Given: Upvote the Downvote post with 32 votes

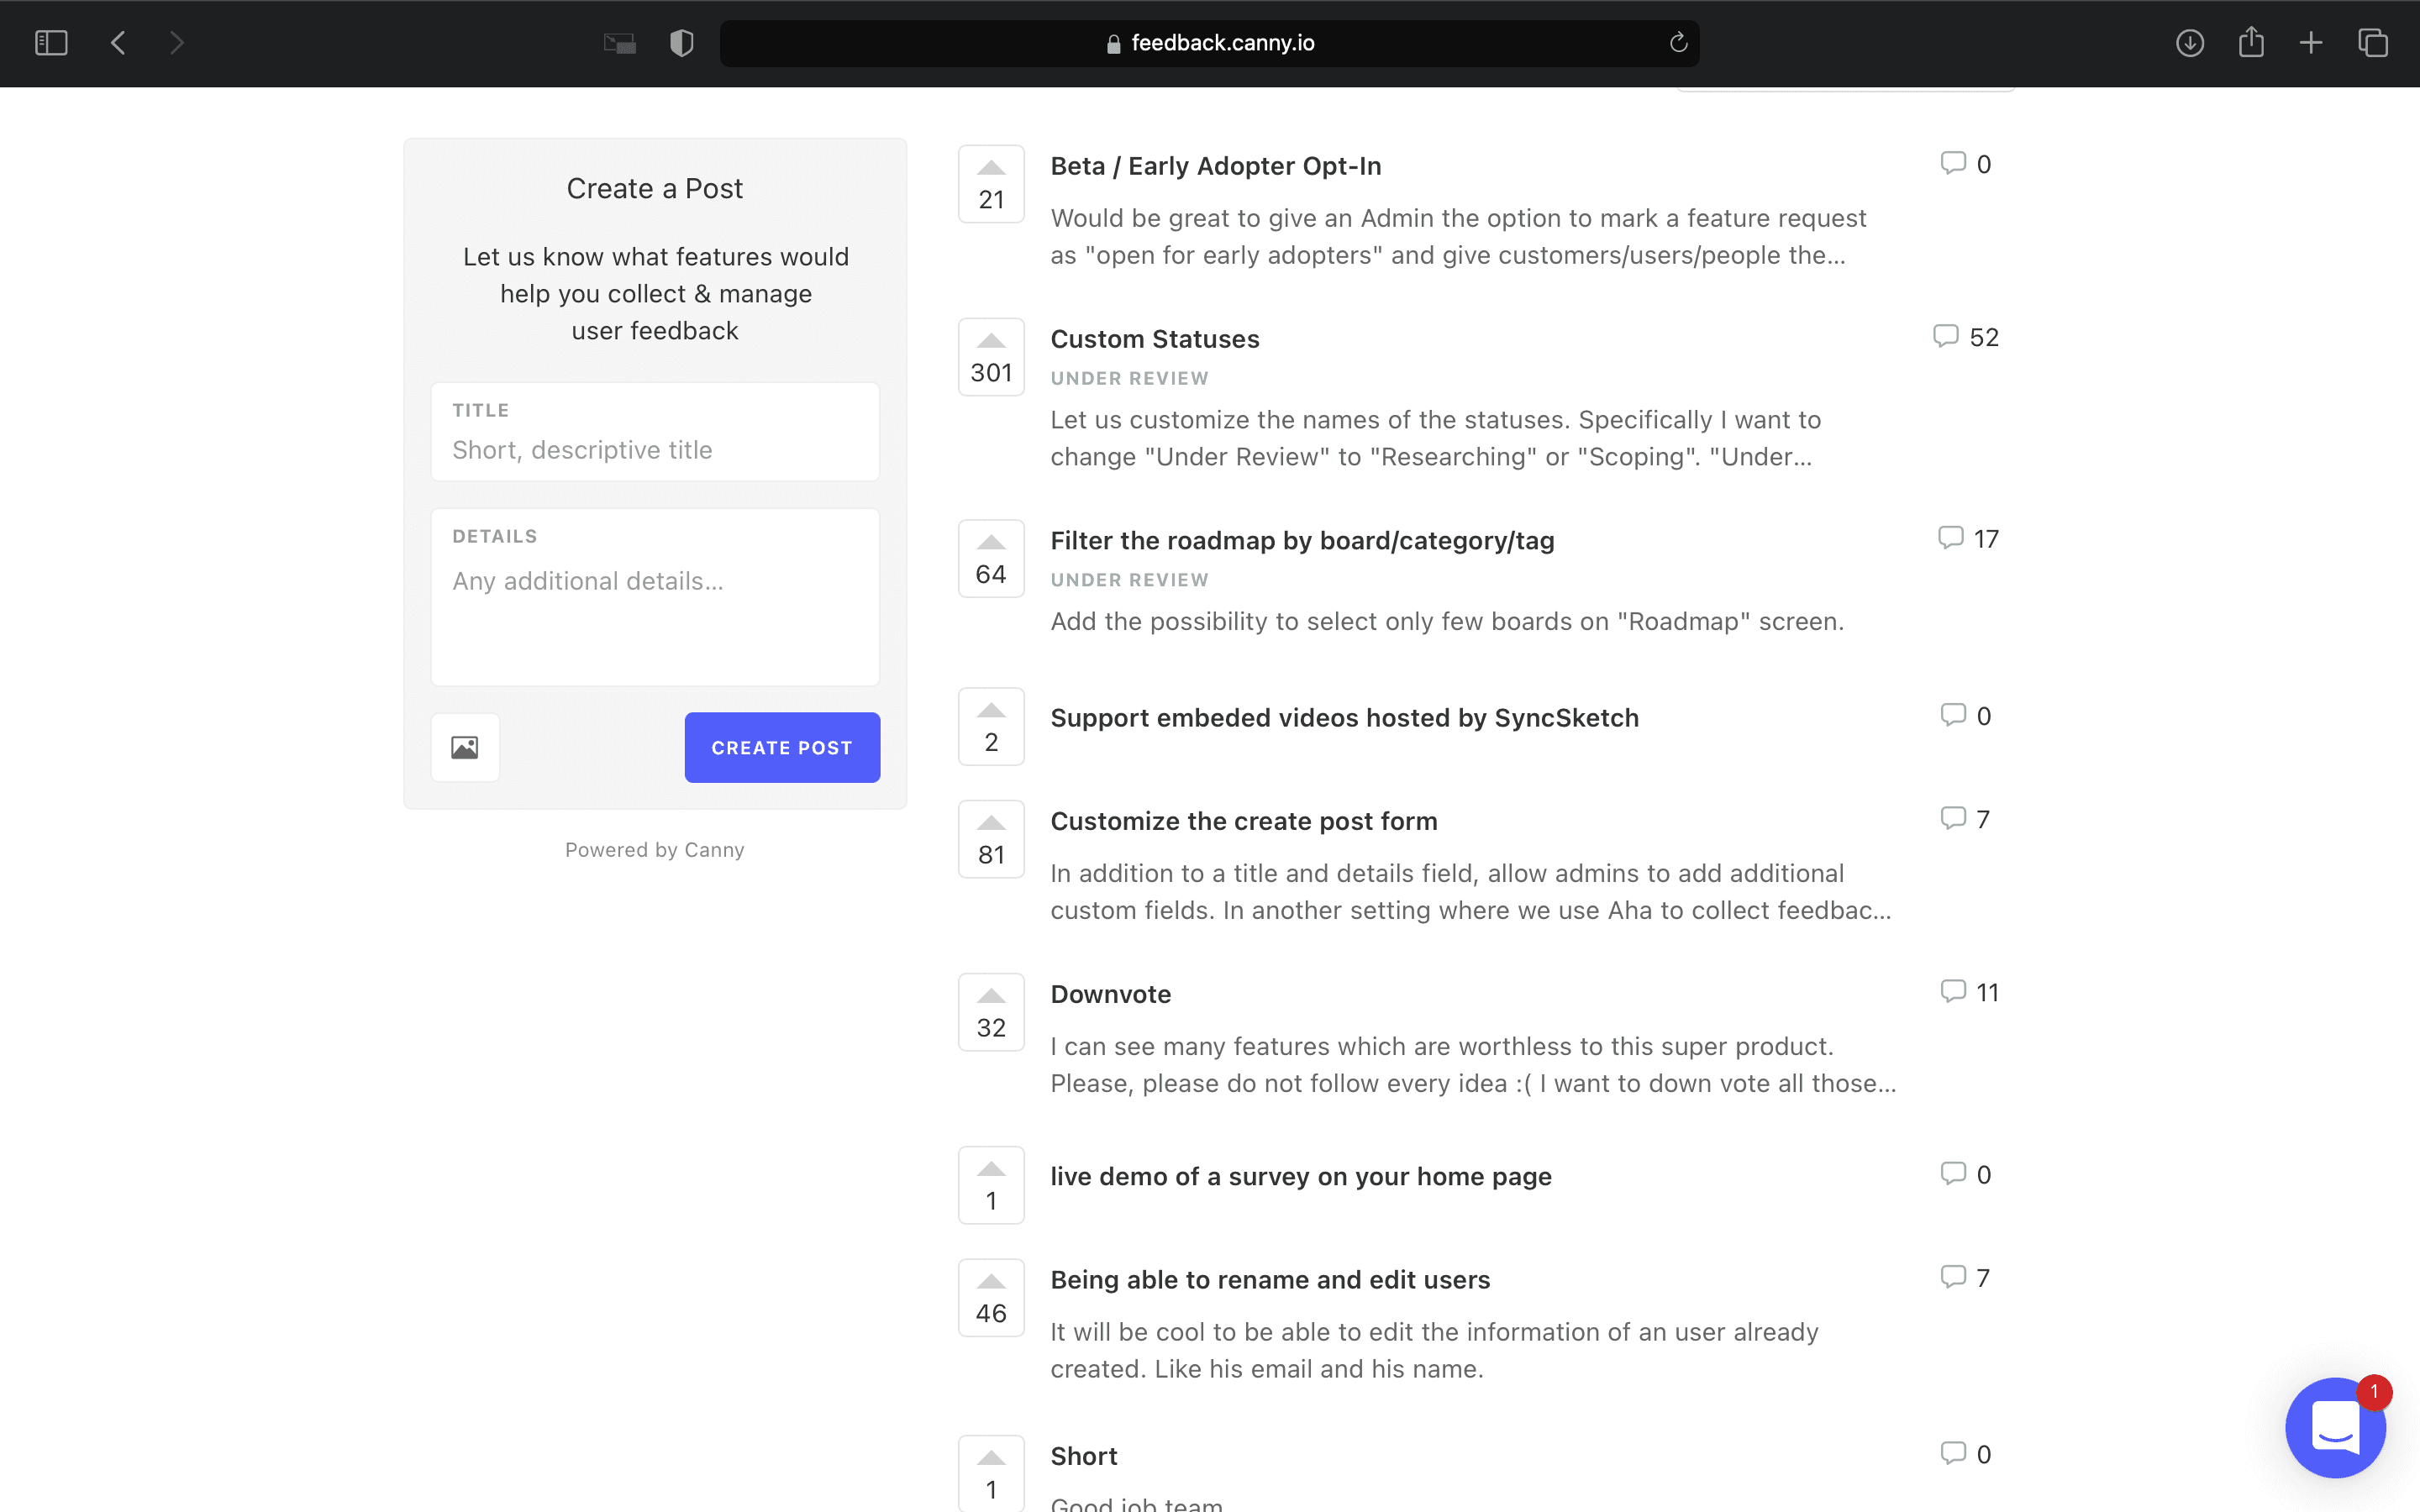Looking at the screenshot, I should tap(991, 1013).
